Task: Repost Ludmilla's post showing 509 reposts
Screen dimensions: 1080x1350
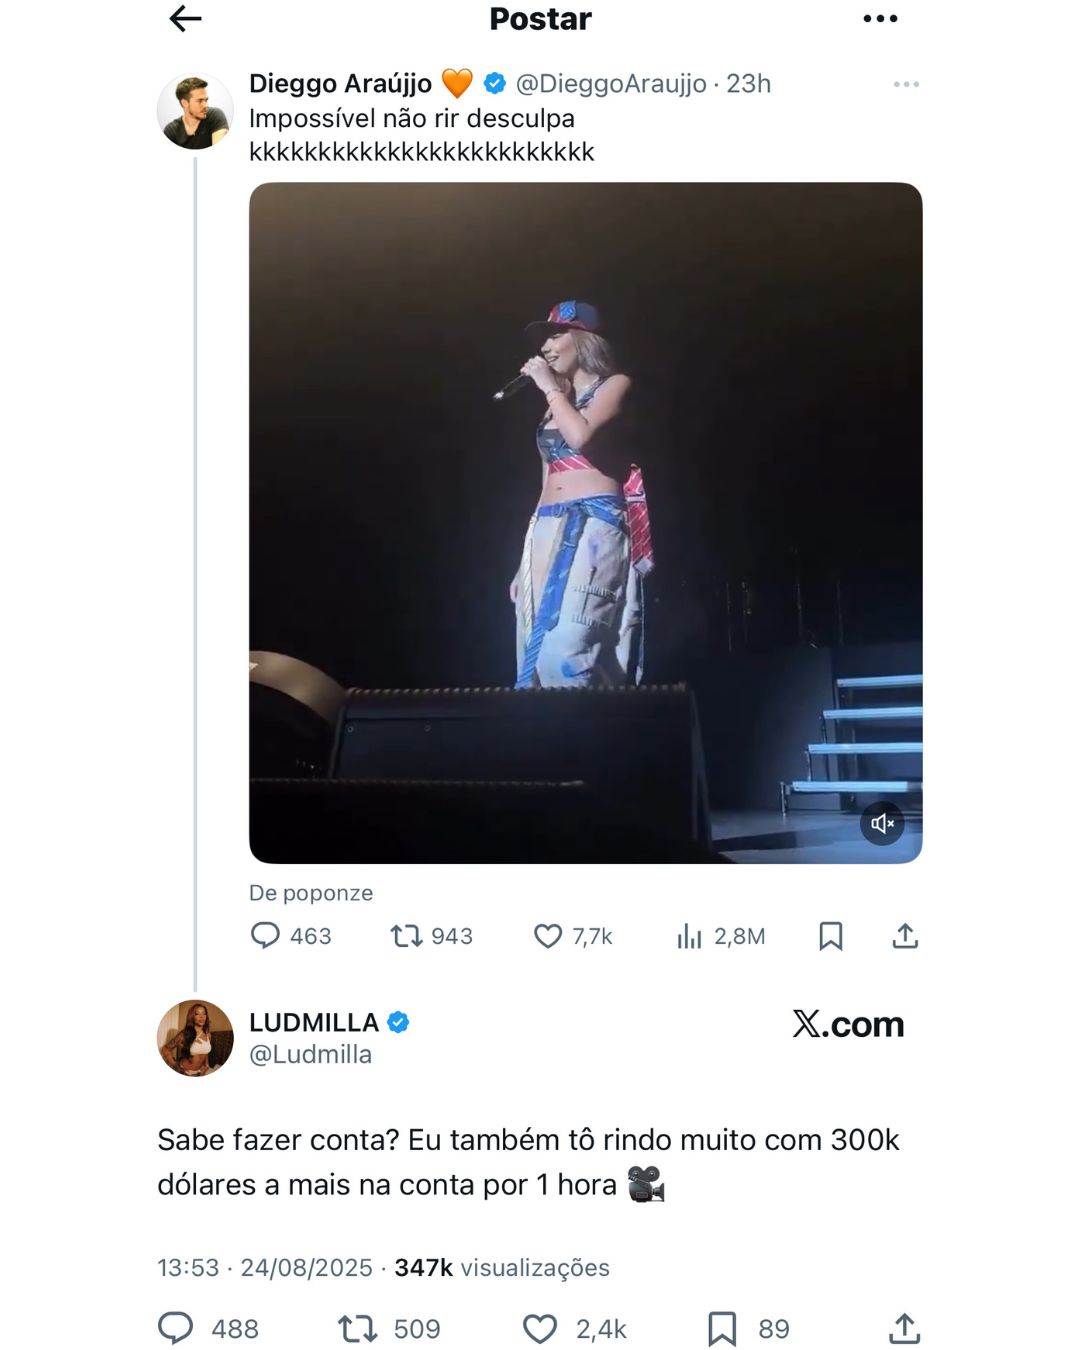Action: point(357,1328)
